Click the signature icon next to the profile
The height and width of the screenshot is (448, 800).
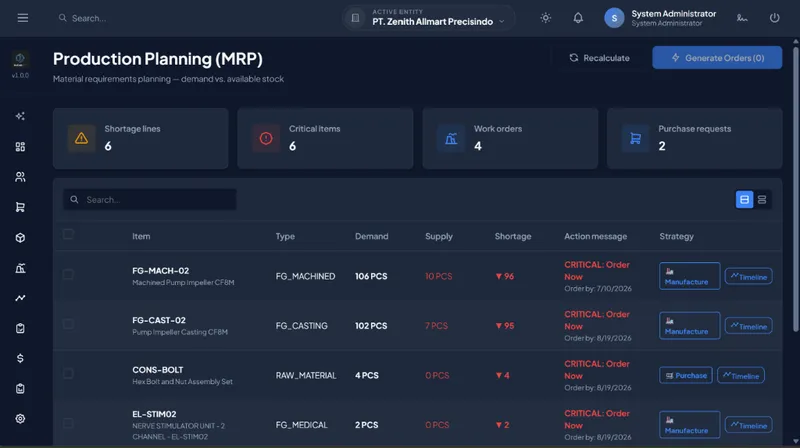pos(742,18)
